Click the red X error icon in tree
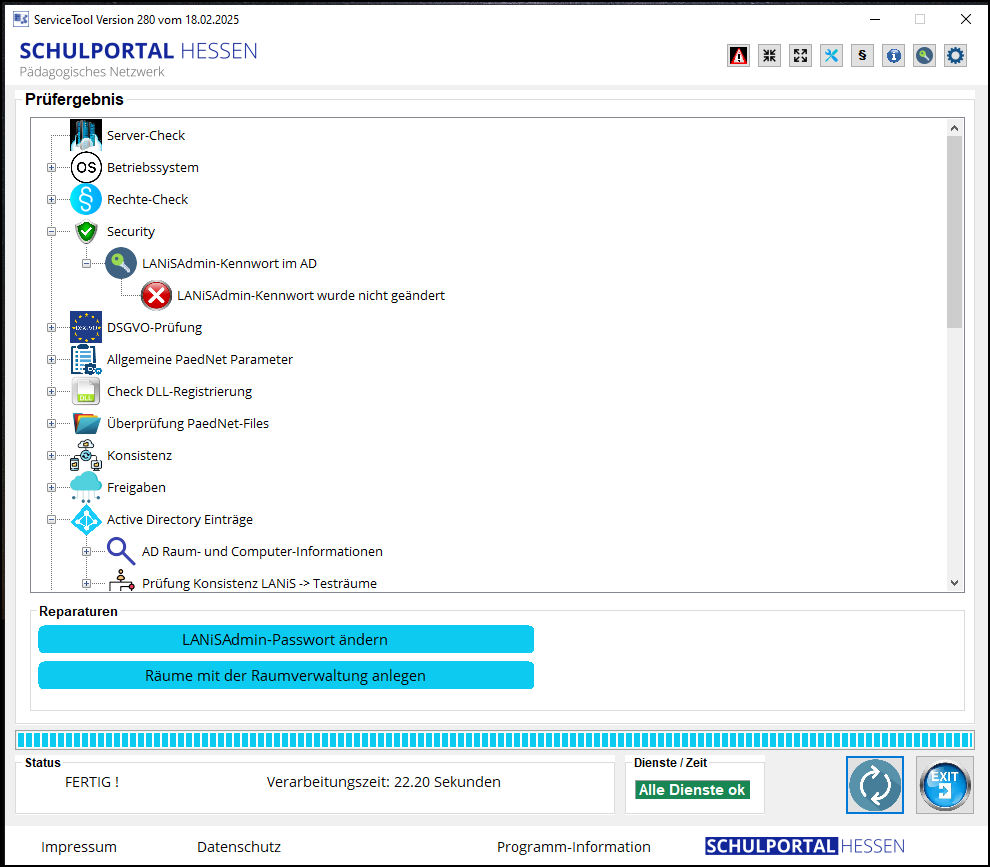The image size is (990, 867). [x=156, y=296]
